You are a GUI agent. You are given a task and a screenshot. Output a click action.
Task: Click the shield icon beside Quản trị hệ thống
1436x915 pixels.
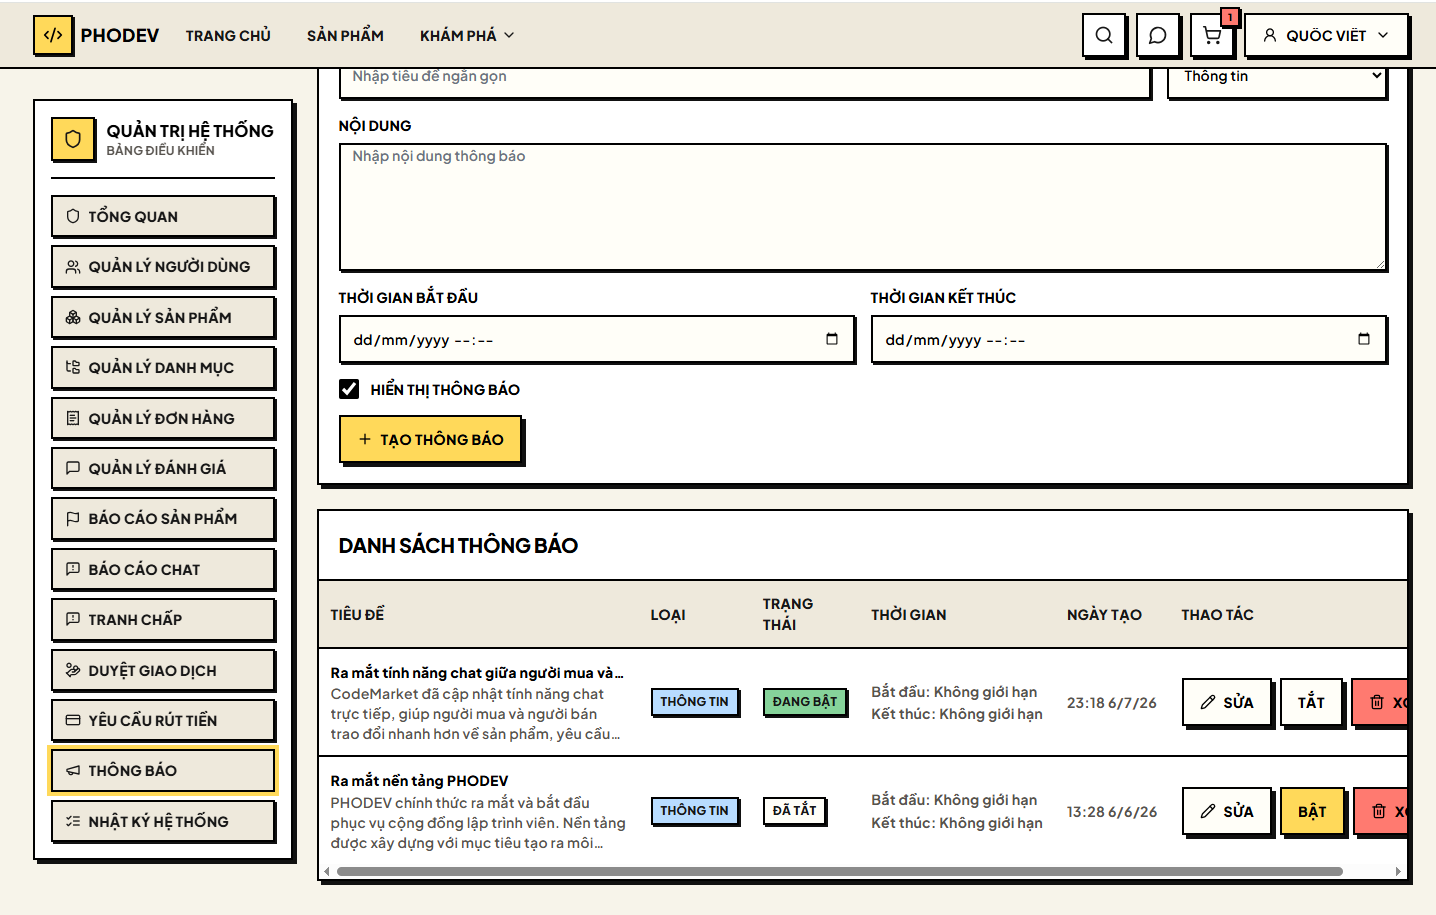point(73,139)
